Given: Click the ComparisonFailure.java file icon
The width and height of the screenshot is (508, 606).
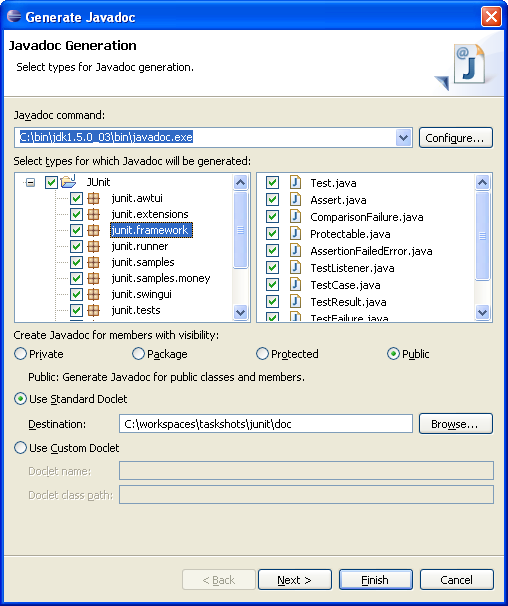Looking at the screenshot, I should point(295,216).
